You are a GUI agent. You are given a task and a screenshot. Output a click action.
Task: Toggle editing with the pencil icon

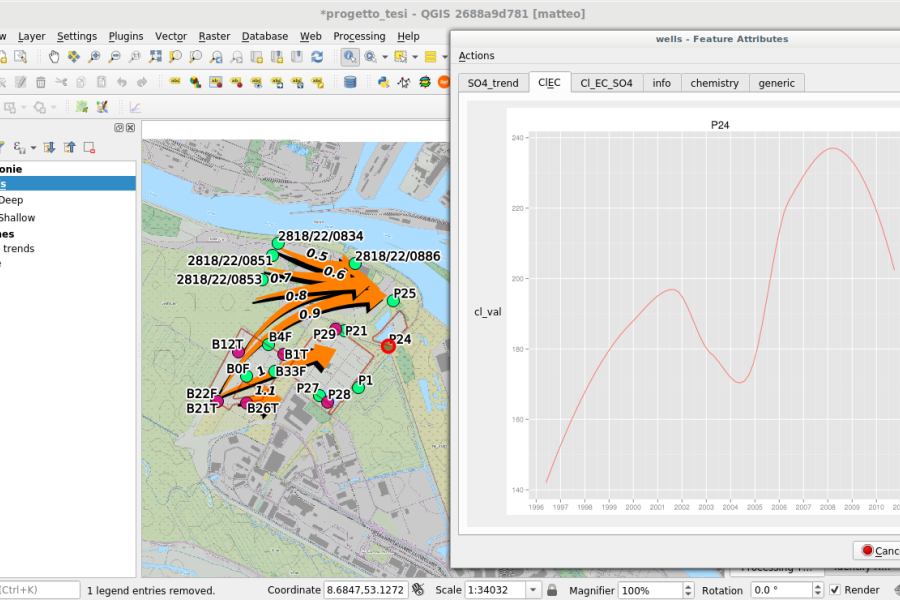click(21, 82)
